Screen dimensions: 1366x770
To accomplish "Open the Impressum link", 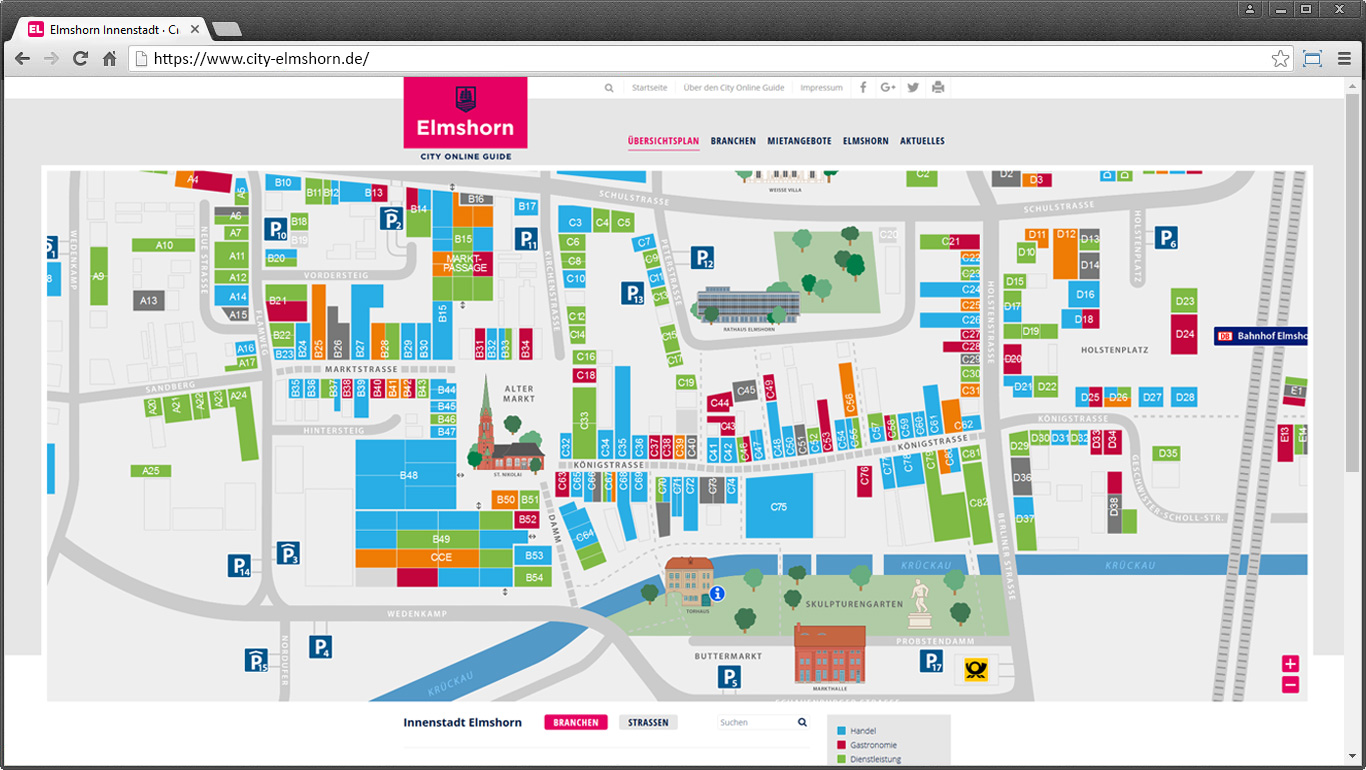I will point(821,88).
